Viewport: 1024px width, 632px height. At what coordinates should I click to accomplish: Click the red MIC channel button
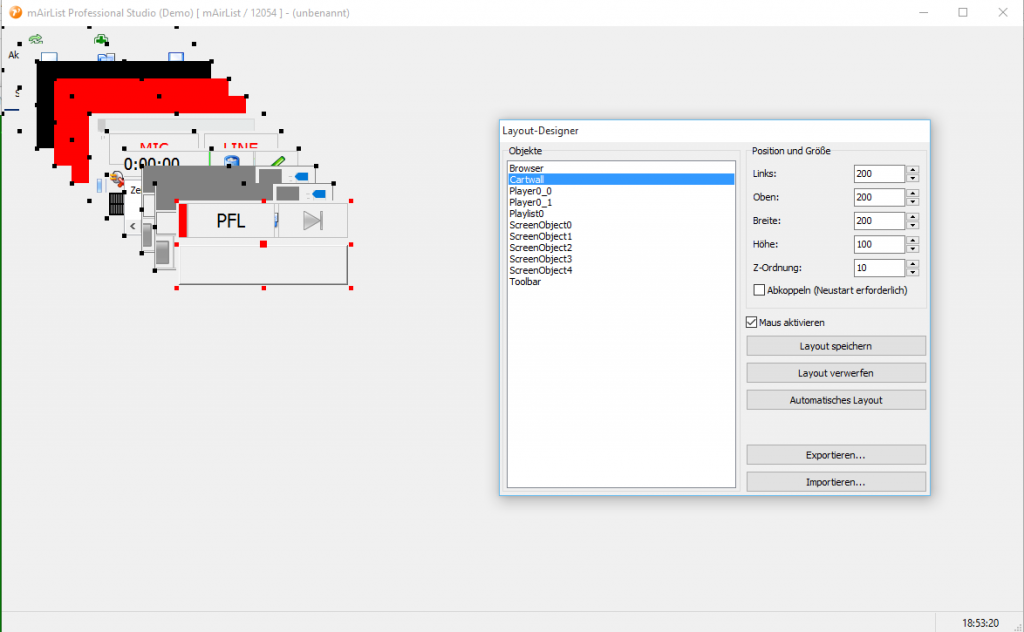(x=156, y=144)
